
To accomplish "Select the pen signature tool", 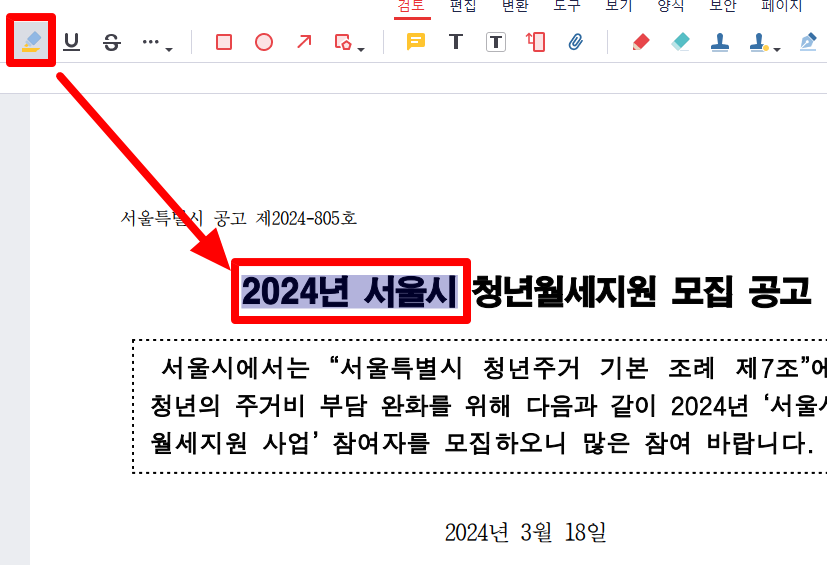I will [808, 42].
